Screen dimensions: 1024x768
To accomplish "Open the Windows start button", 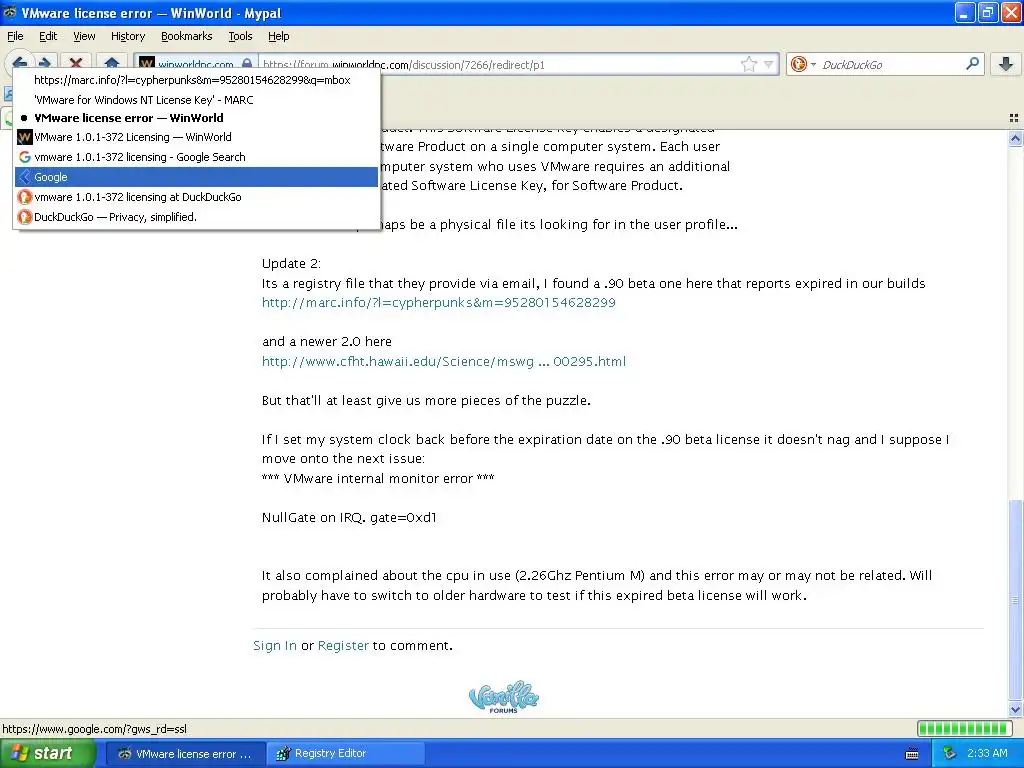I will click(48, 754).
